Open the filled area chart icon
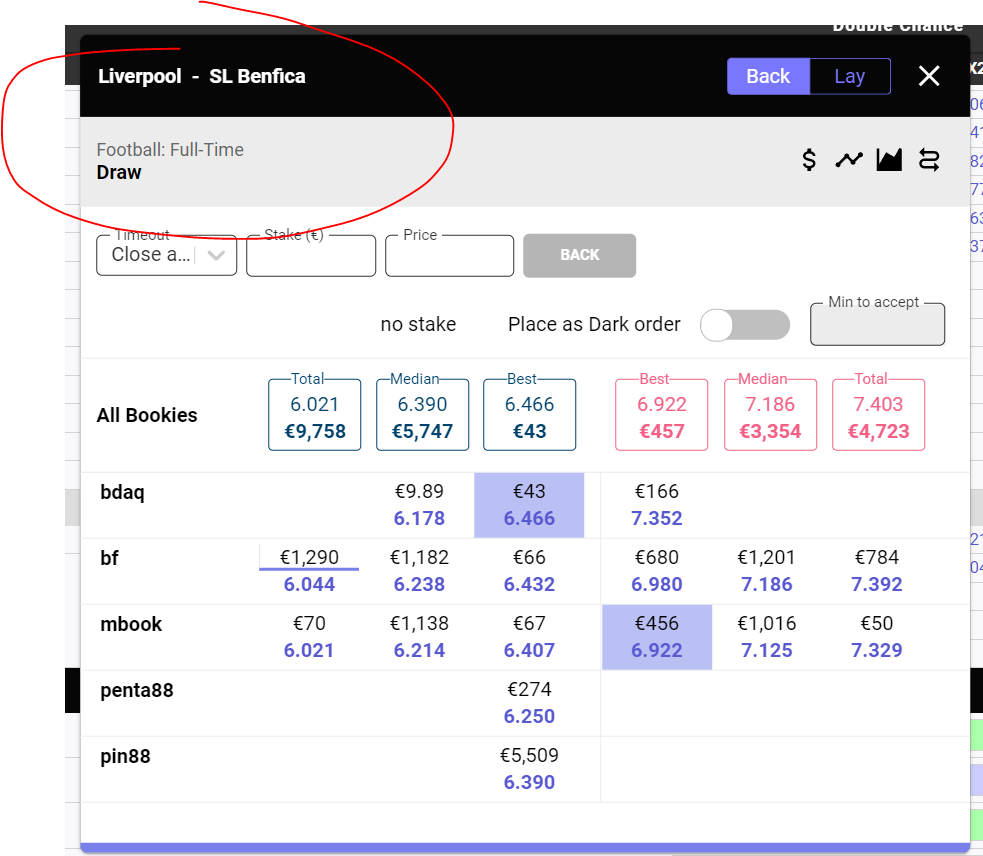 pyautogui.click(x=889, y=160)
